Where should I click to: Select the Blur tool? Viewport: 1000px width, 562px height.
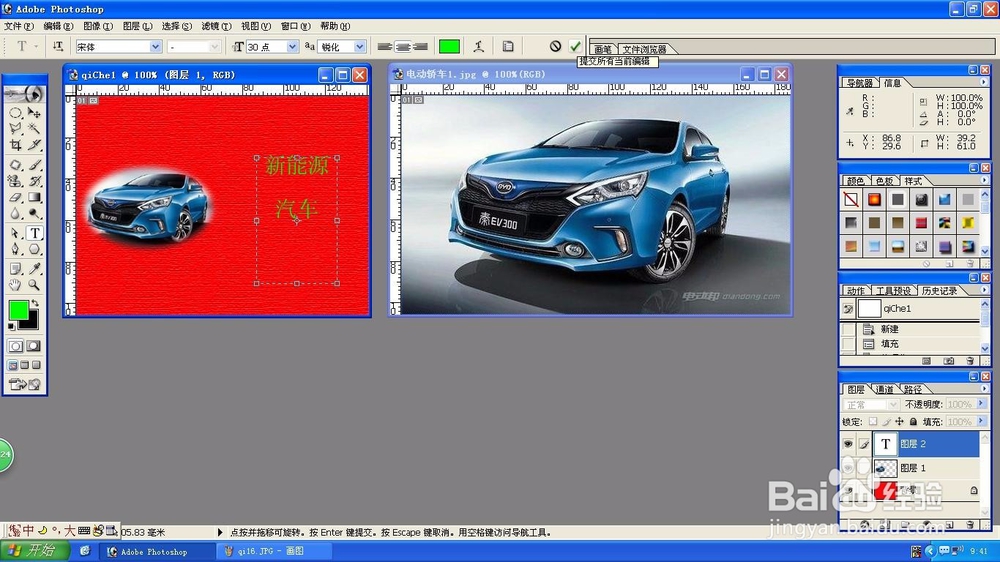(16, 213)
